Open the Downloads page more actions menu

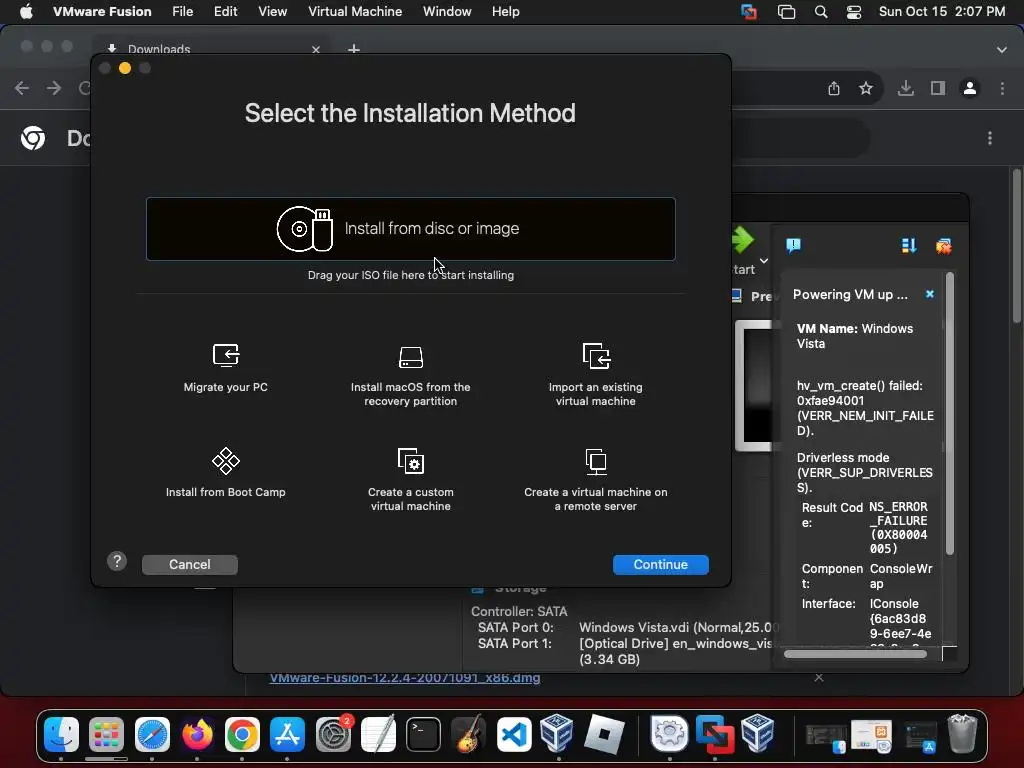pyautogui.click(x=990, y=138)
